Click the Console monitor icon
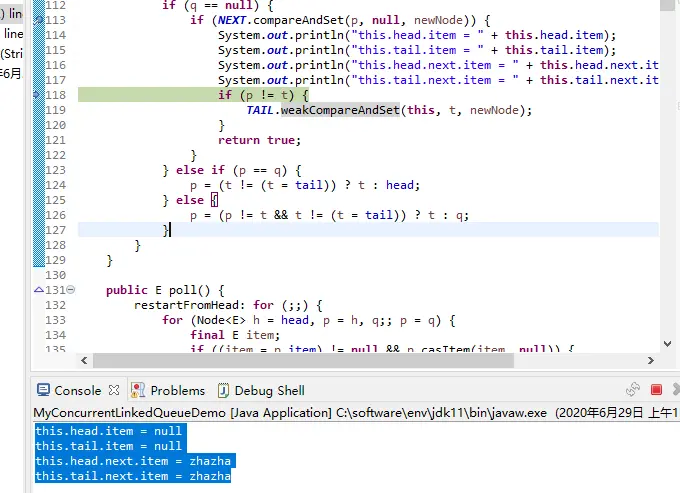Screen dimensions: 680x493 pyautogui.click(x=43, y=390)
